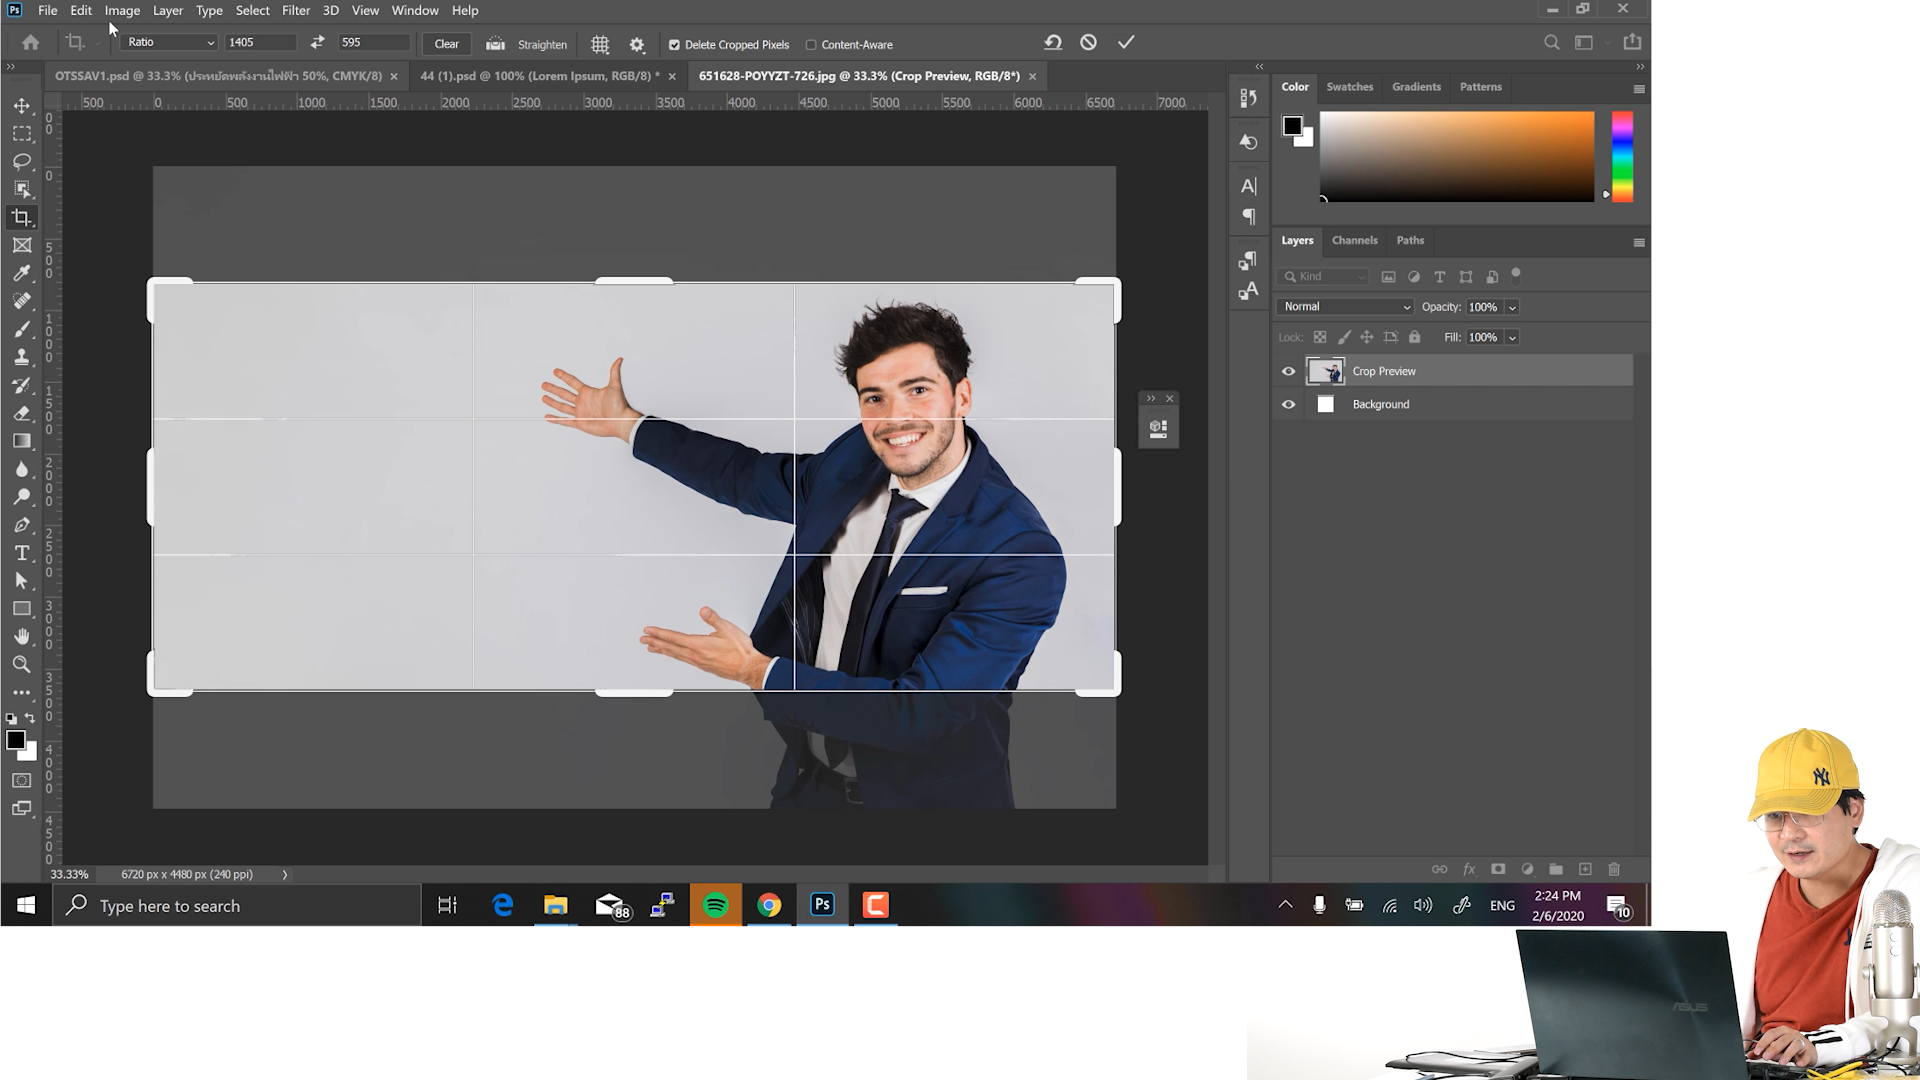Viewport: 1920px width, 1080px height.
Task: Select the History Brush tool
Action: 22,385
